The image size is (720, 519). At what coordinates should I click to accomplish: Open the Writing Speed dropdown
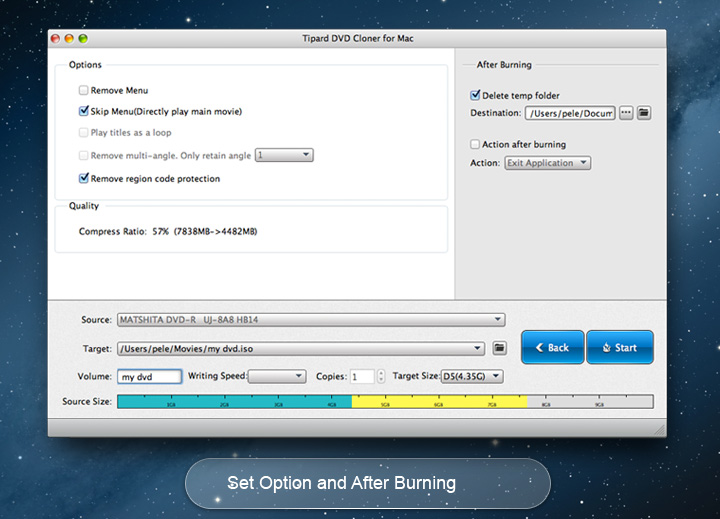[x=277, y=377]
